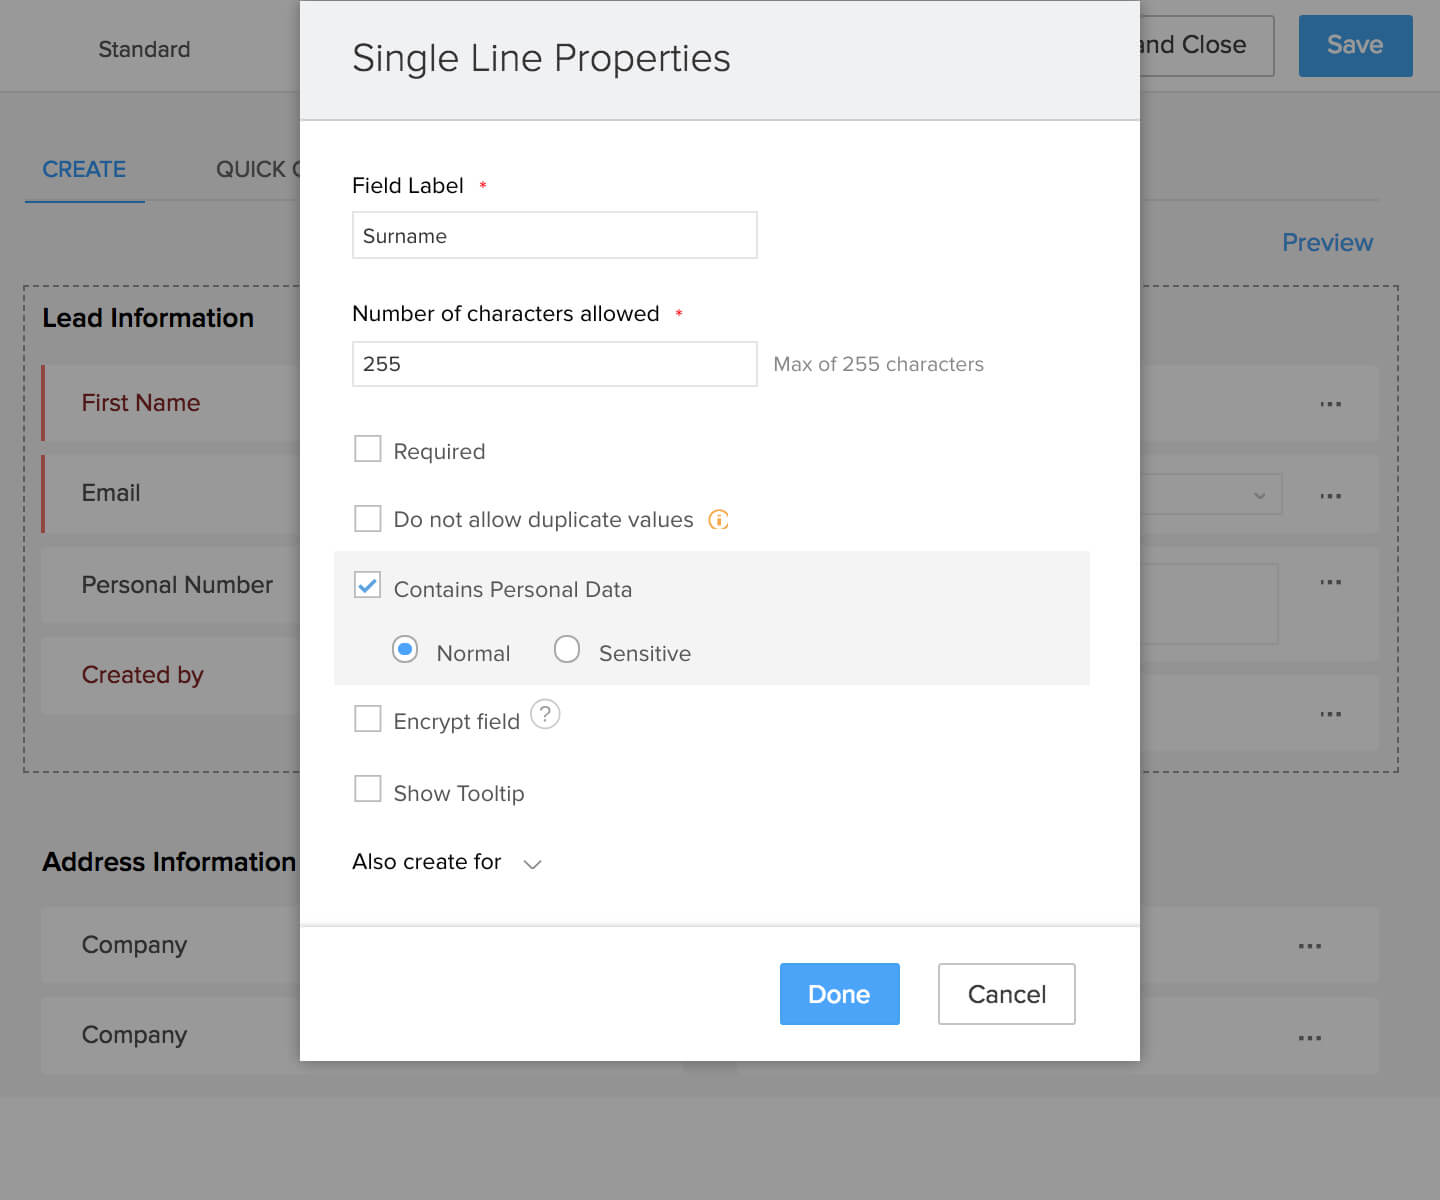This screenshot has height=1200, width=1440.
Task: Enable the Show Tooltip checkbox
Action: 368,790
